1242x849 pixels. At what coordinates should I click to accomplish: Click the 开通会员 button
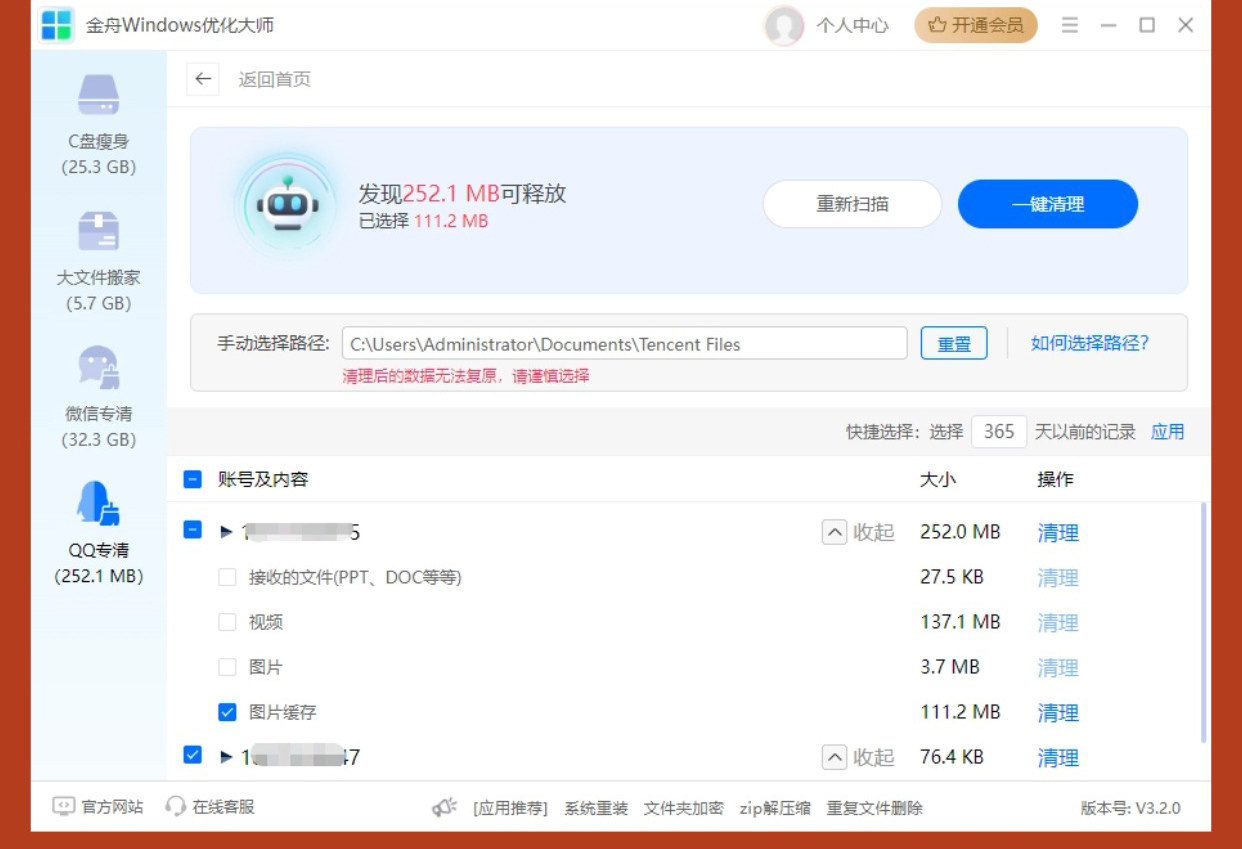(976, 26)
